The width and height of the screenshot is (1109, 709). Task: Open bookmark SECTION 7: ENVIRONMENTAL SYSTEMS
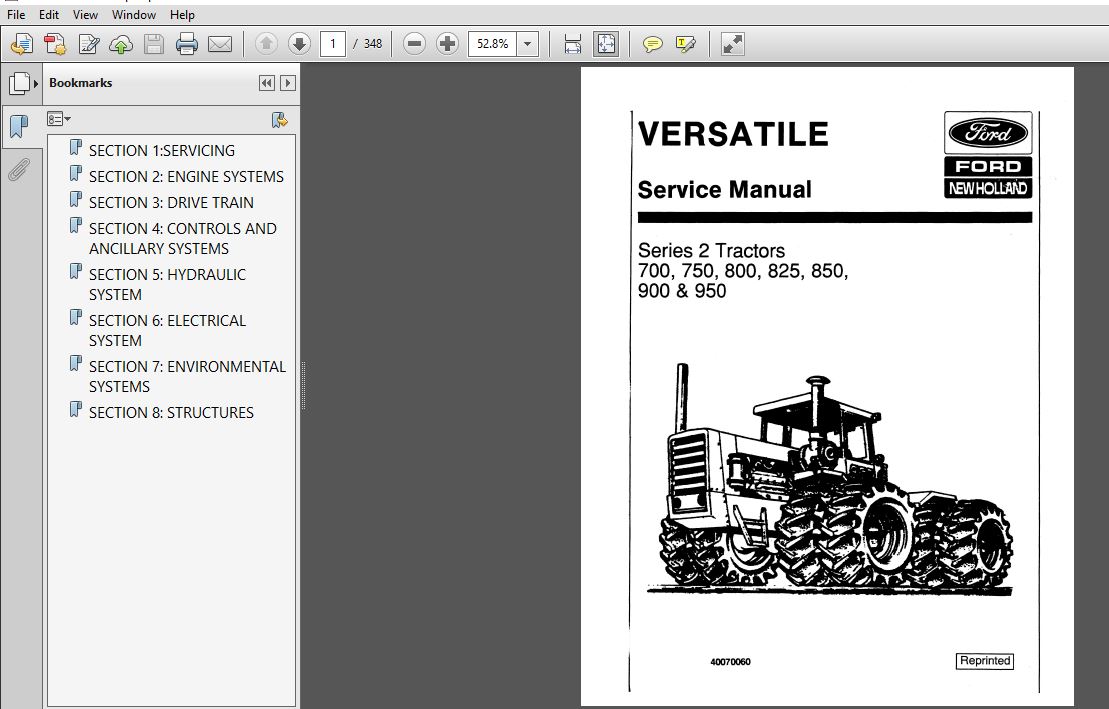click(x=187, y=376)
